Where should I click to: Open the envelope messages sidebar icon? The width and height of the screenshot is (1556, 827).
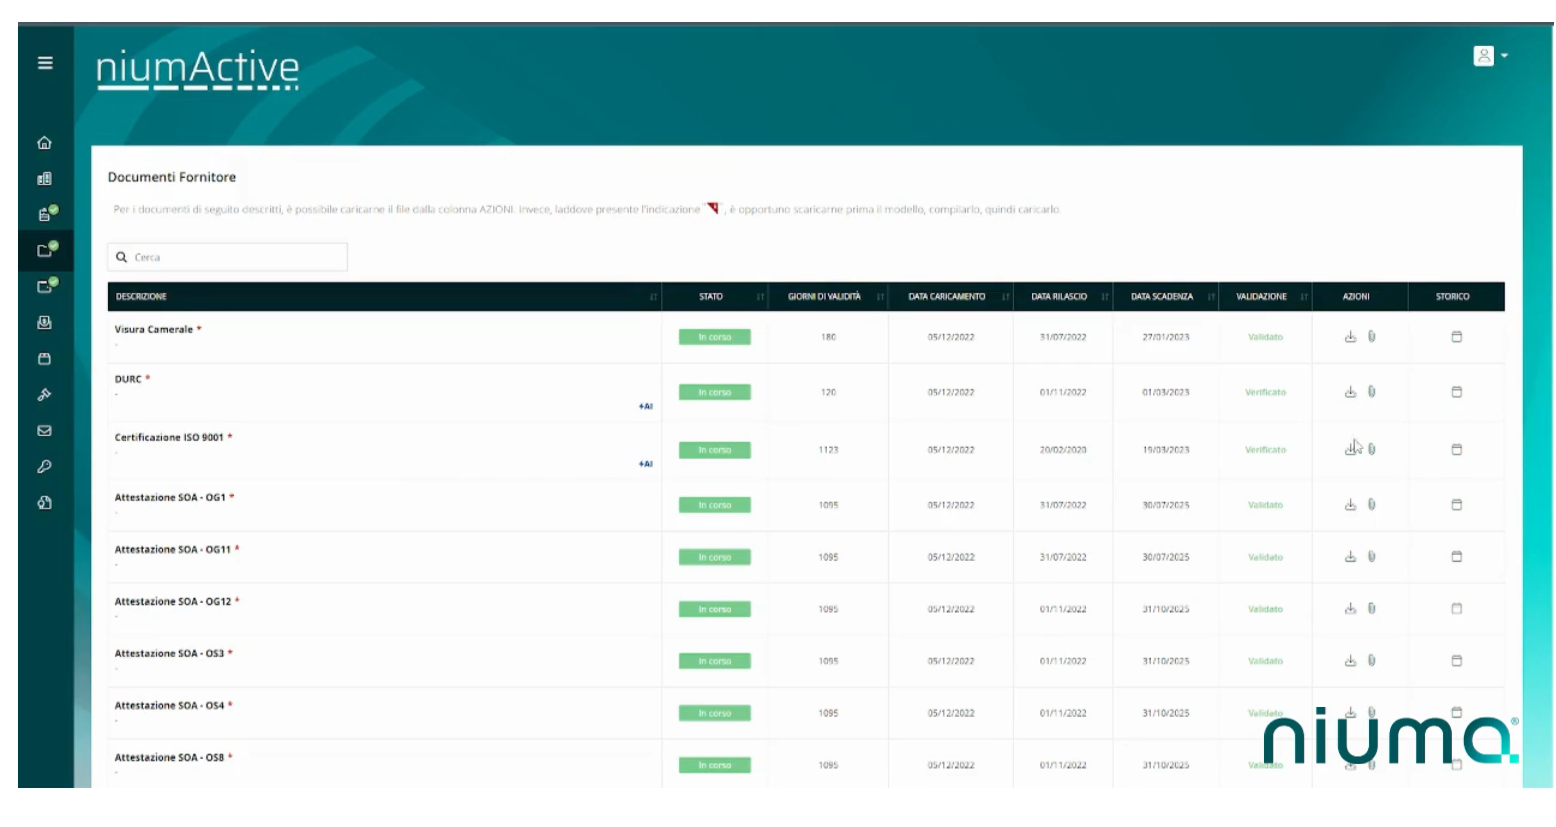[x=45, y=431]
